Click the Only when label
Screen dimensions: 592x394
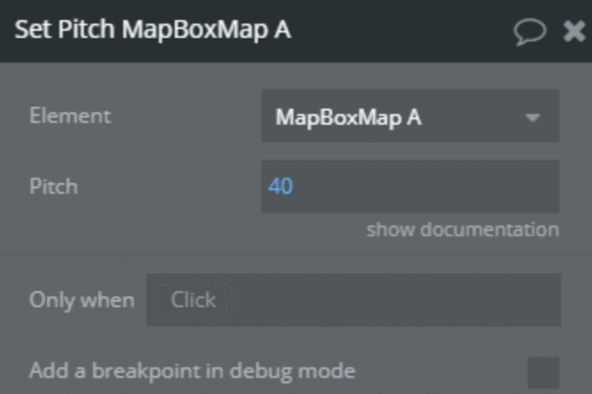coord(82,300)
